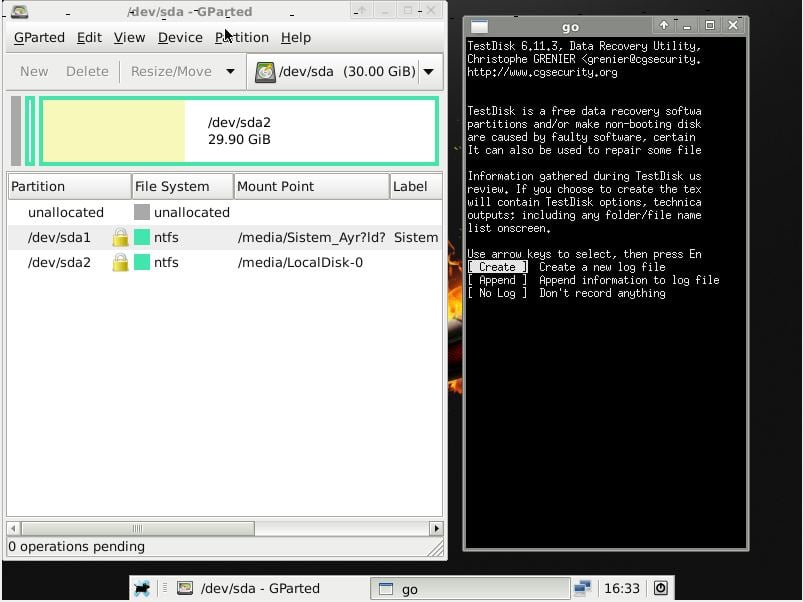Image resolution: width=803 pixels, height=602 pixels.
Task: Select the gray unallocated block in the disk graphic
Action: [16, 131]
